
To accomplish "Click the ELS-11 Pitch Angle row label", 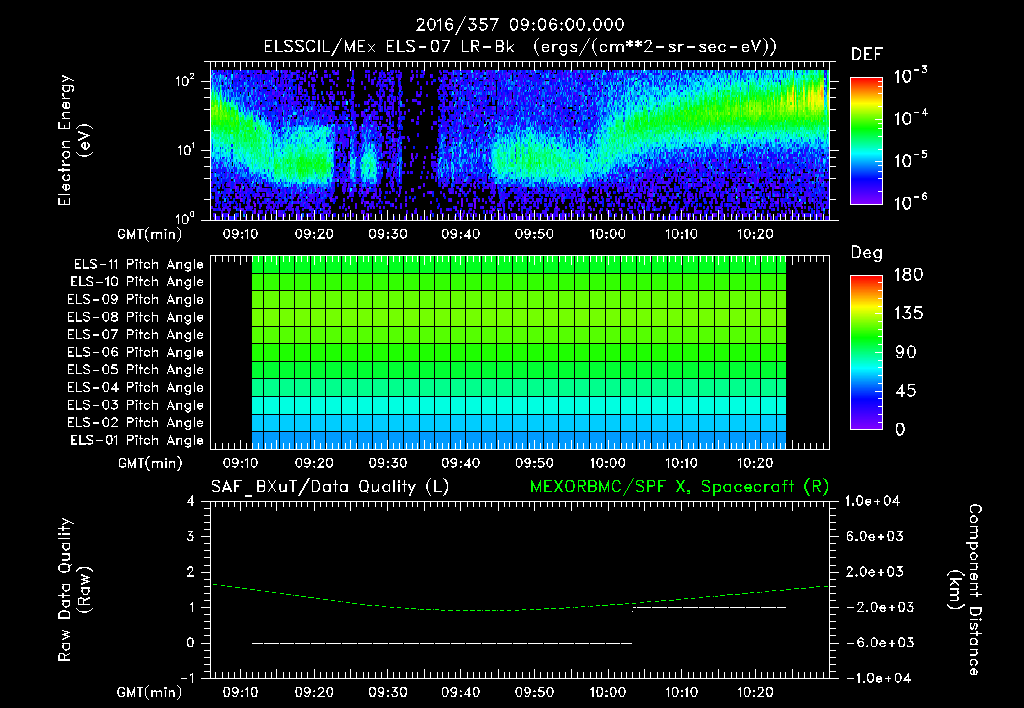I will click(138, 265).
